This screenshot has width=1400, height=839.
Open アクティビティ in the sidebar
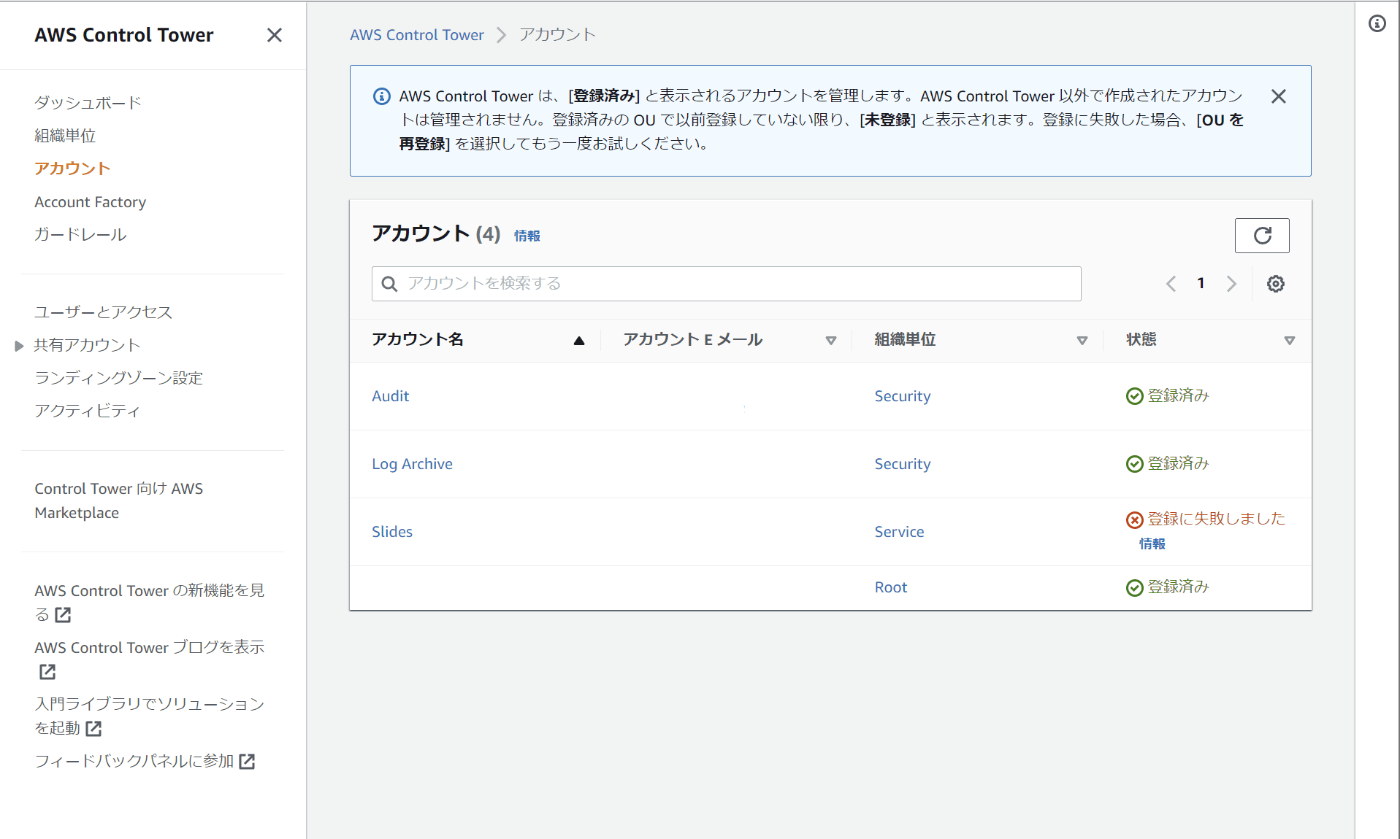(87, 411)
